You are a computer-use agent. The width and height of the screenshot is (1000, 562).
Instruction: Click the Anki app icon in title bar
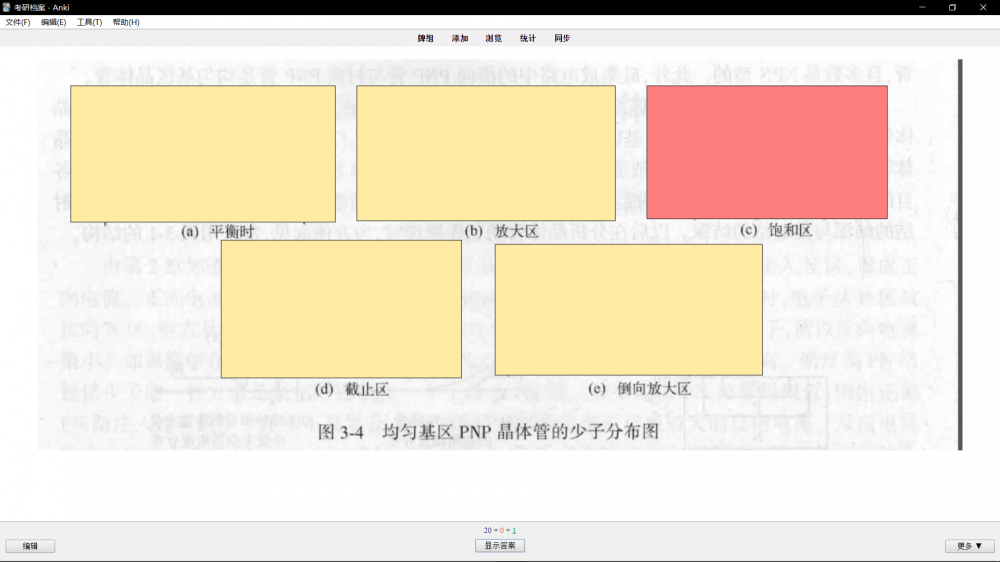6,7
